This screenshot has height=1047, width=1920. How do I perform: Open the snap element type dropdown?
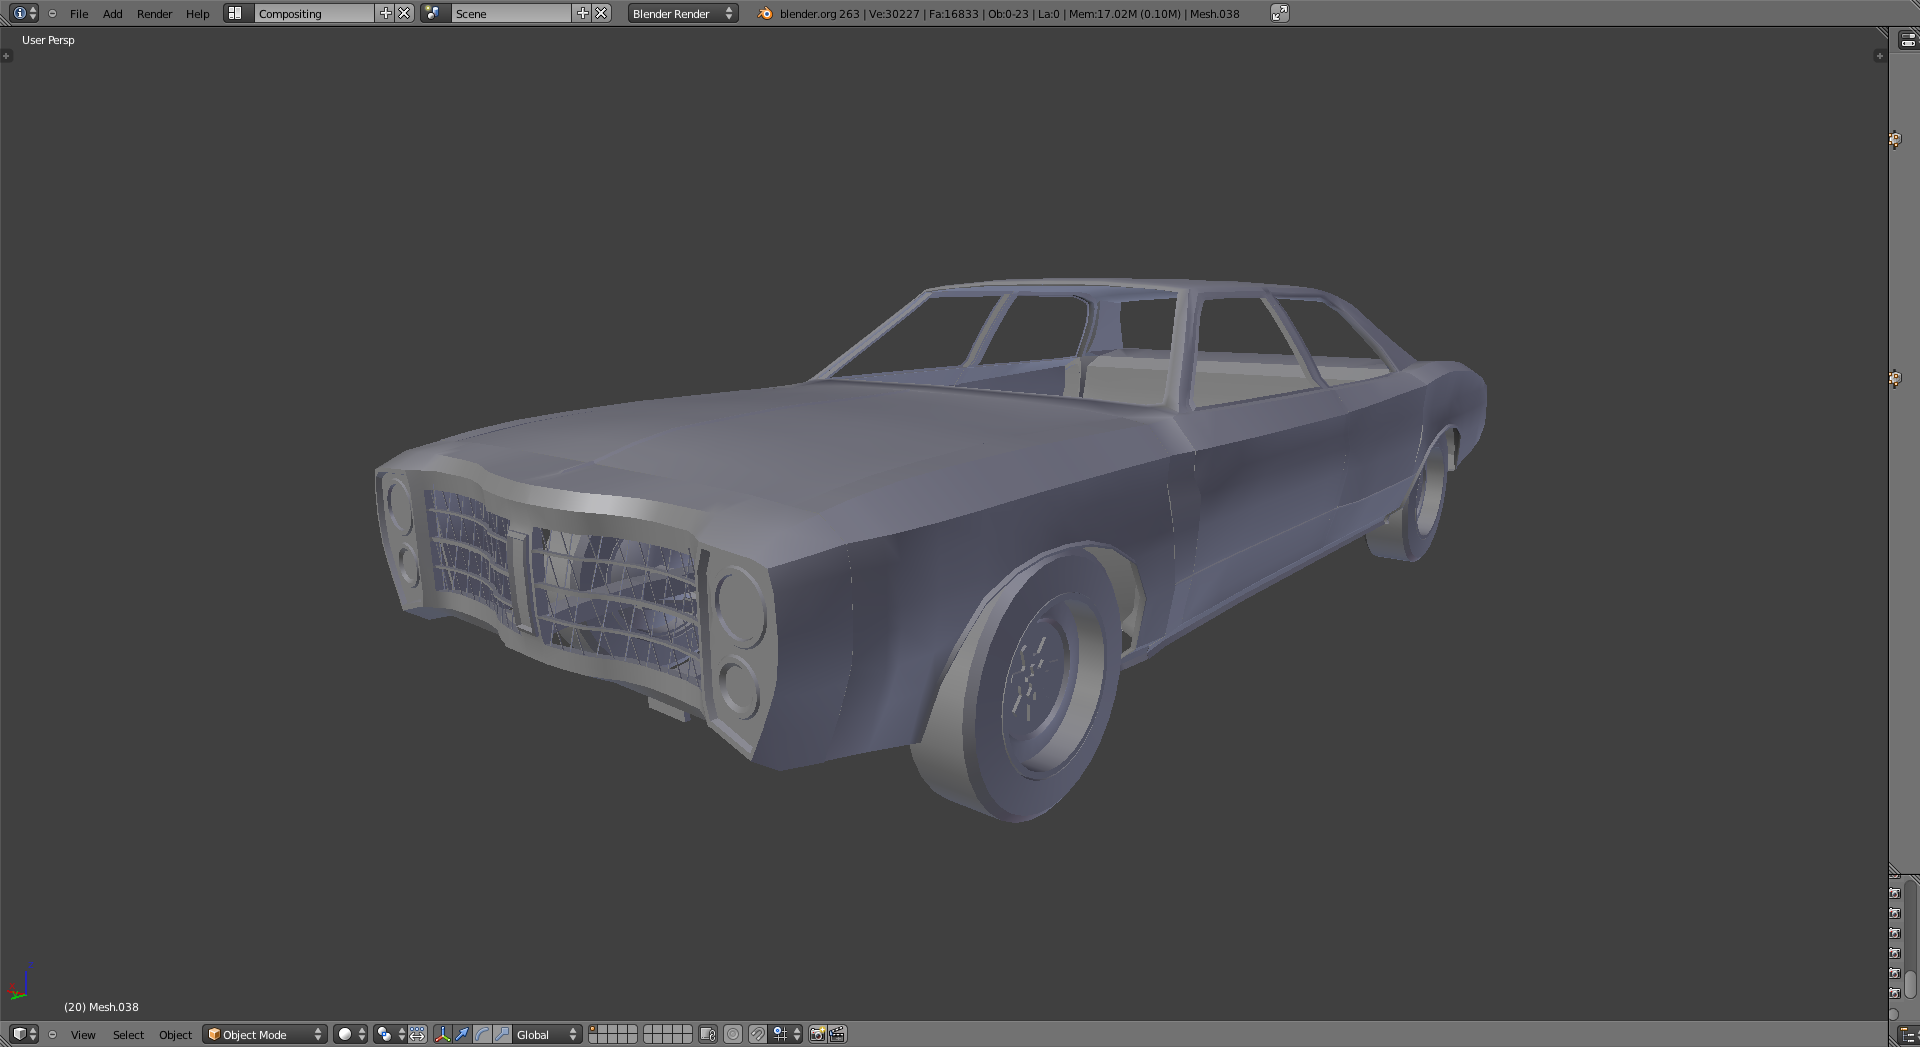pos(786,1034)
